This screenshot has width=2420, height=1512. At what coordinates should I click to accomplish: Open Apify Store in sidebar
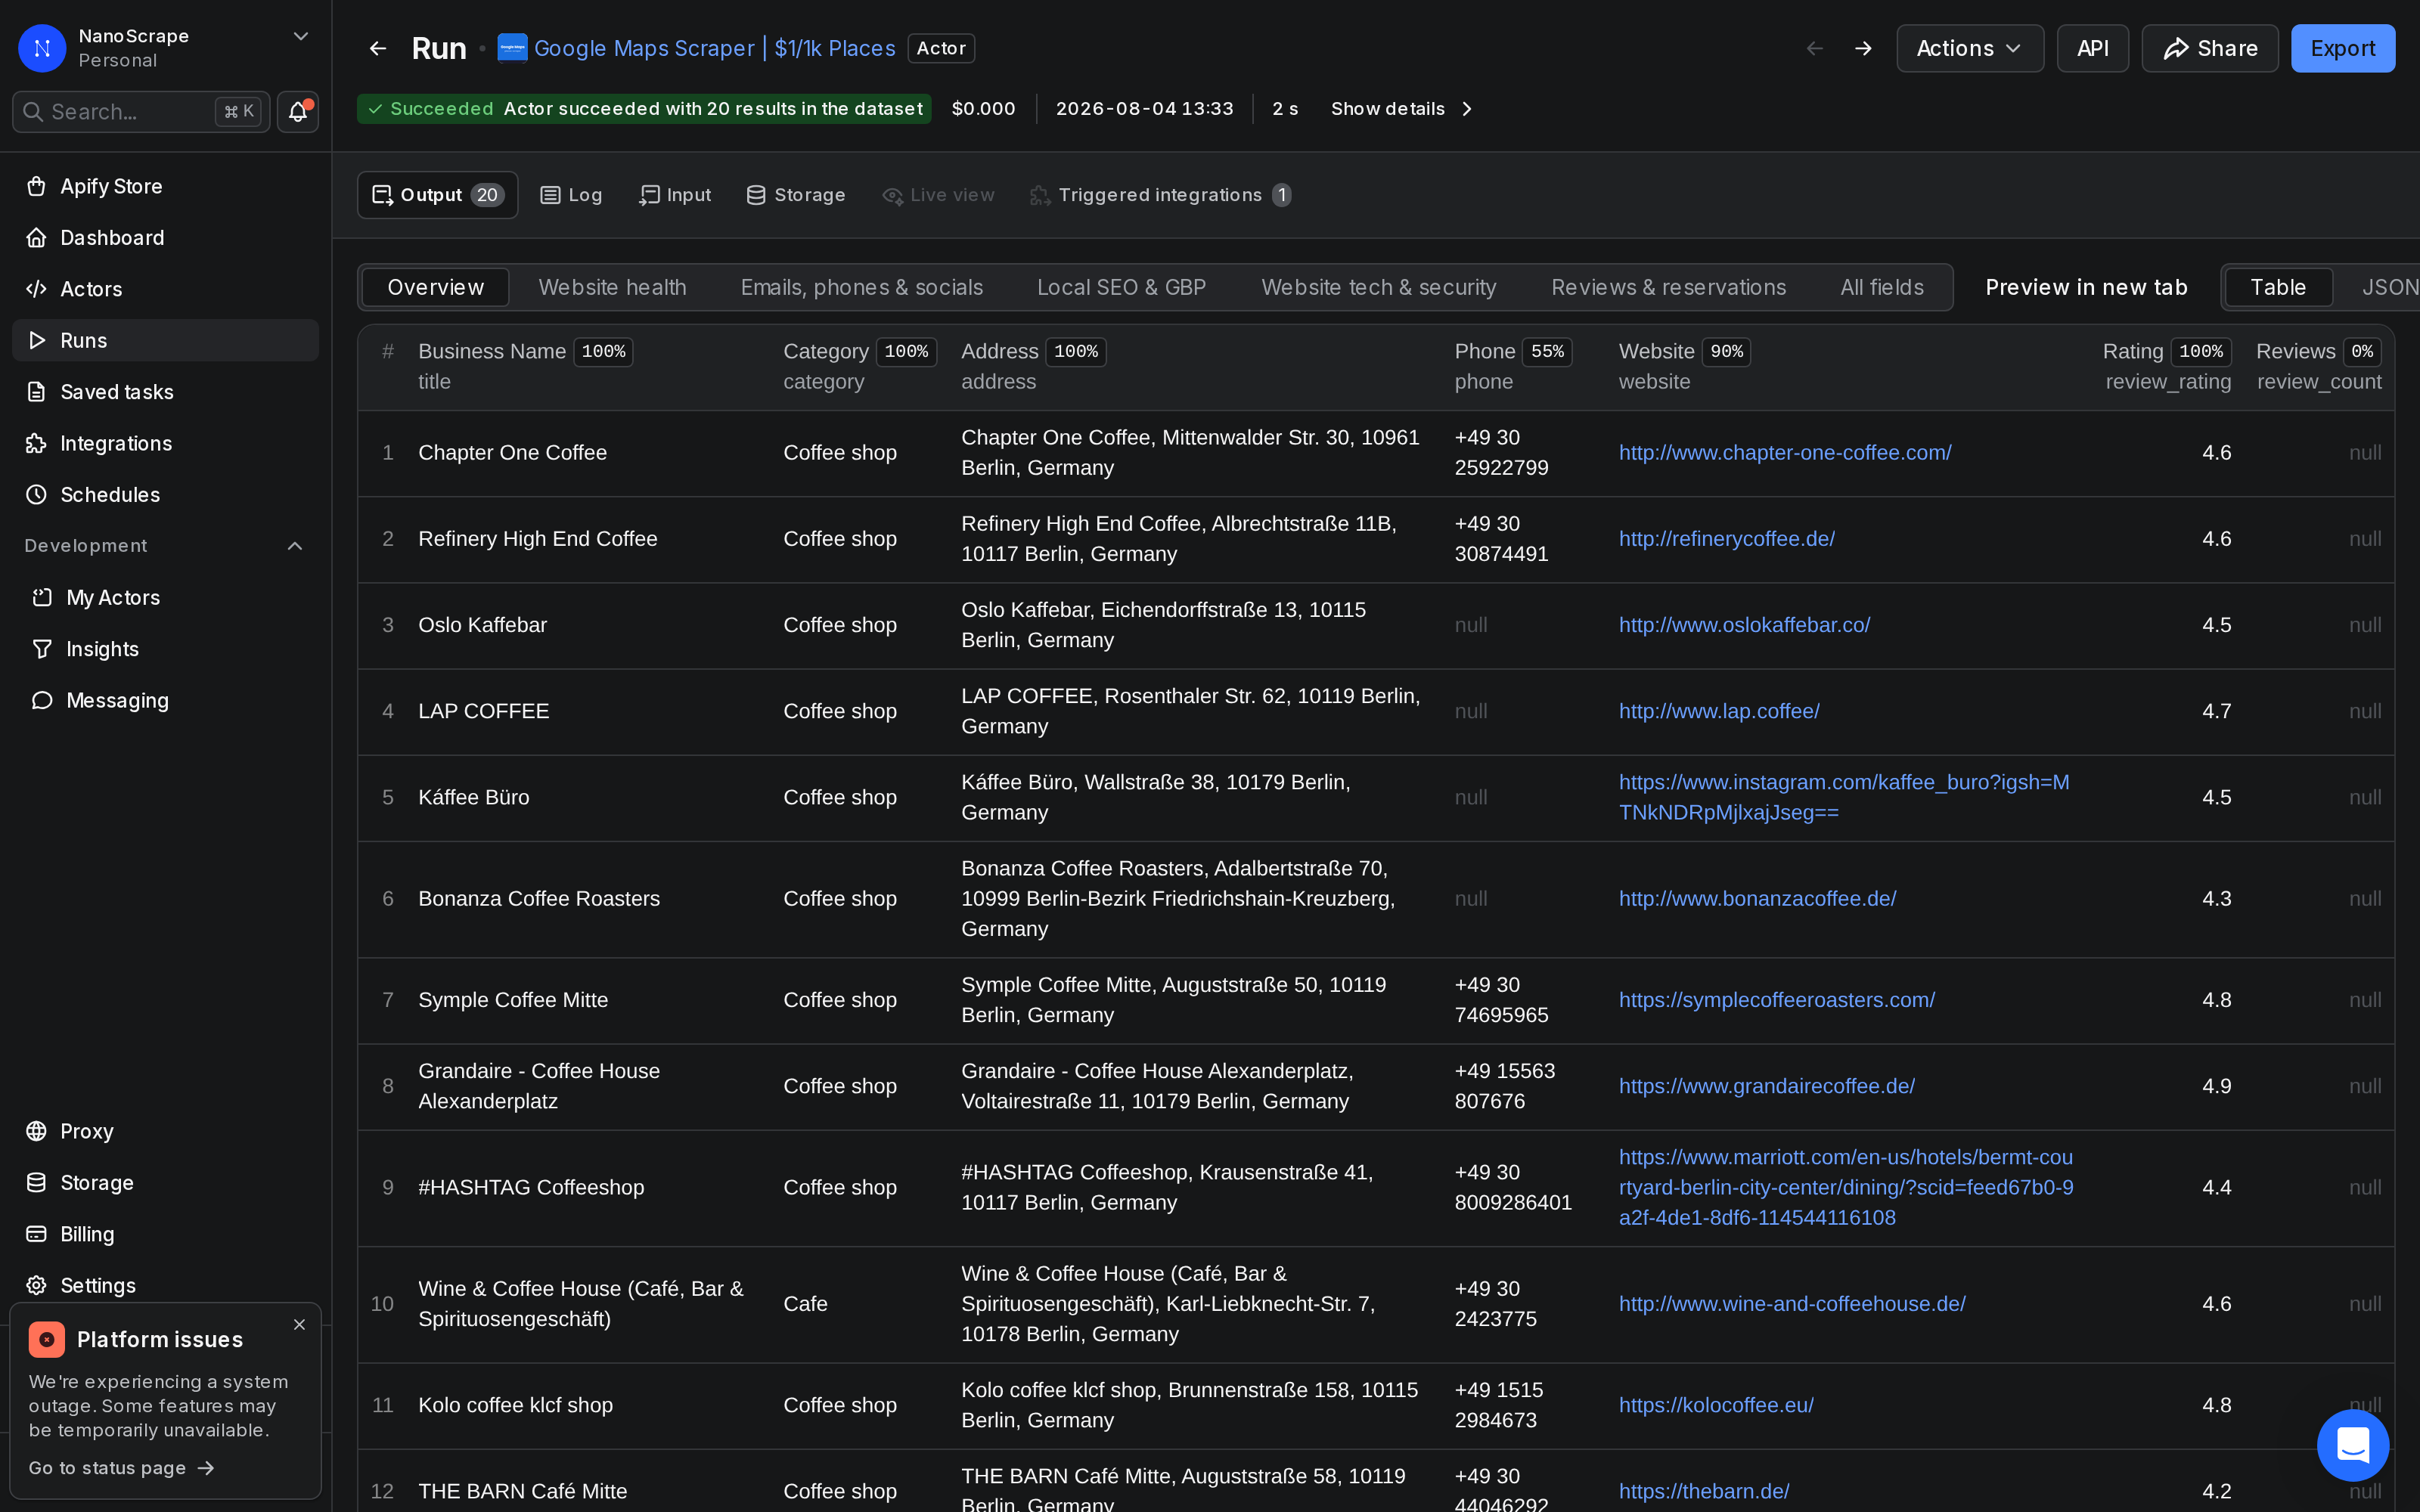(x=165, y=186)
